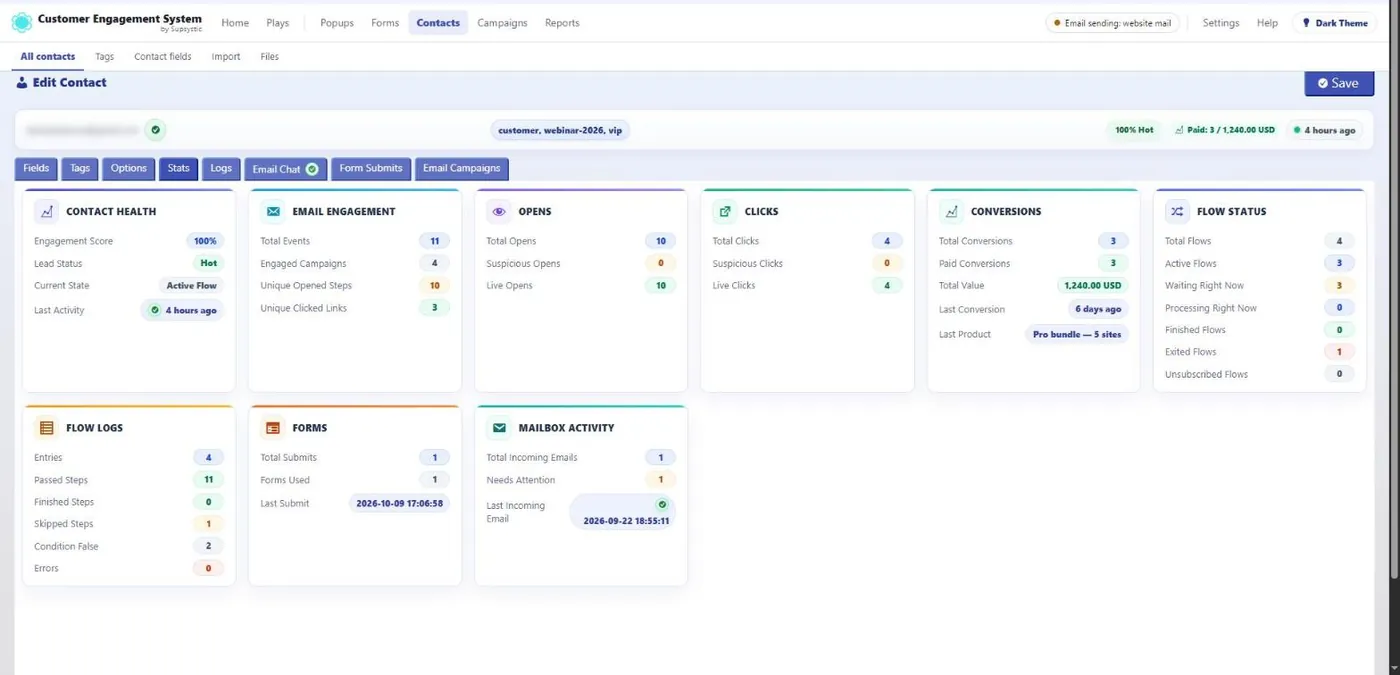Click the Clicks external-link icon
The width and height of the screenshot is (1400, 675).
click(x=725, y=211)
